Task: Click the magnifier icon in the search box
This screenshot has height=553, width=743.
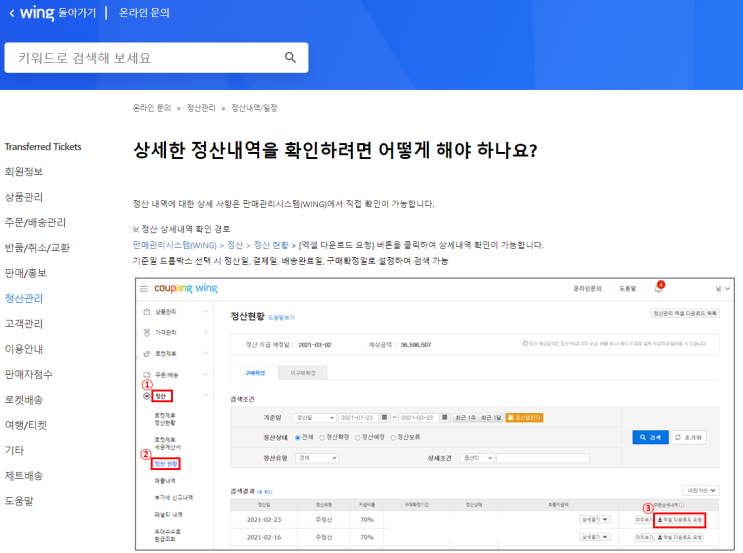Action: [x=290, y=57]
